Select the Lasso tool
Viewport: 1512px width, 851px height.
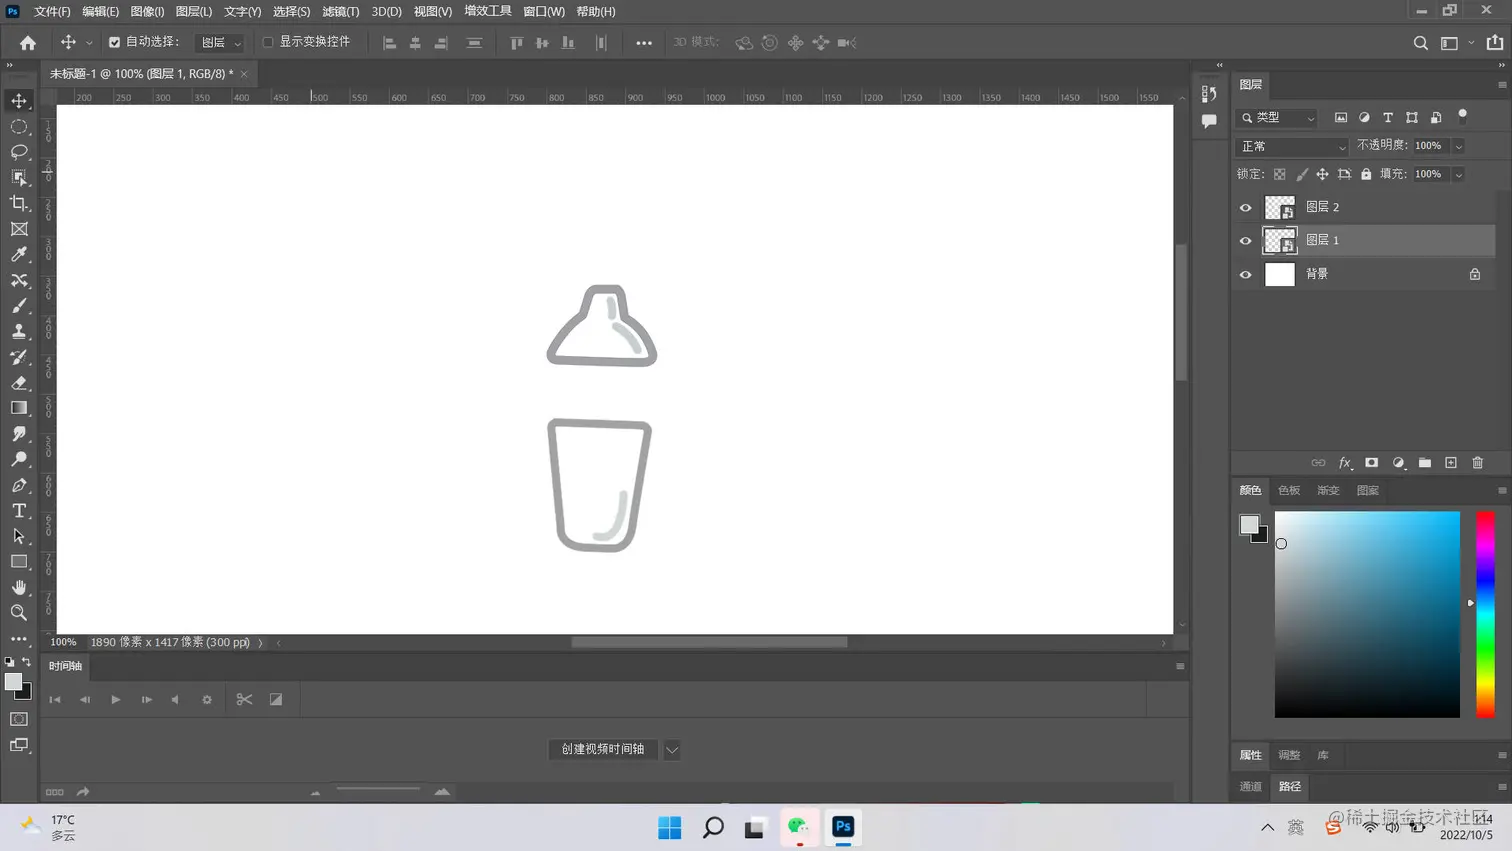[x=18, y=152]
